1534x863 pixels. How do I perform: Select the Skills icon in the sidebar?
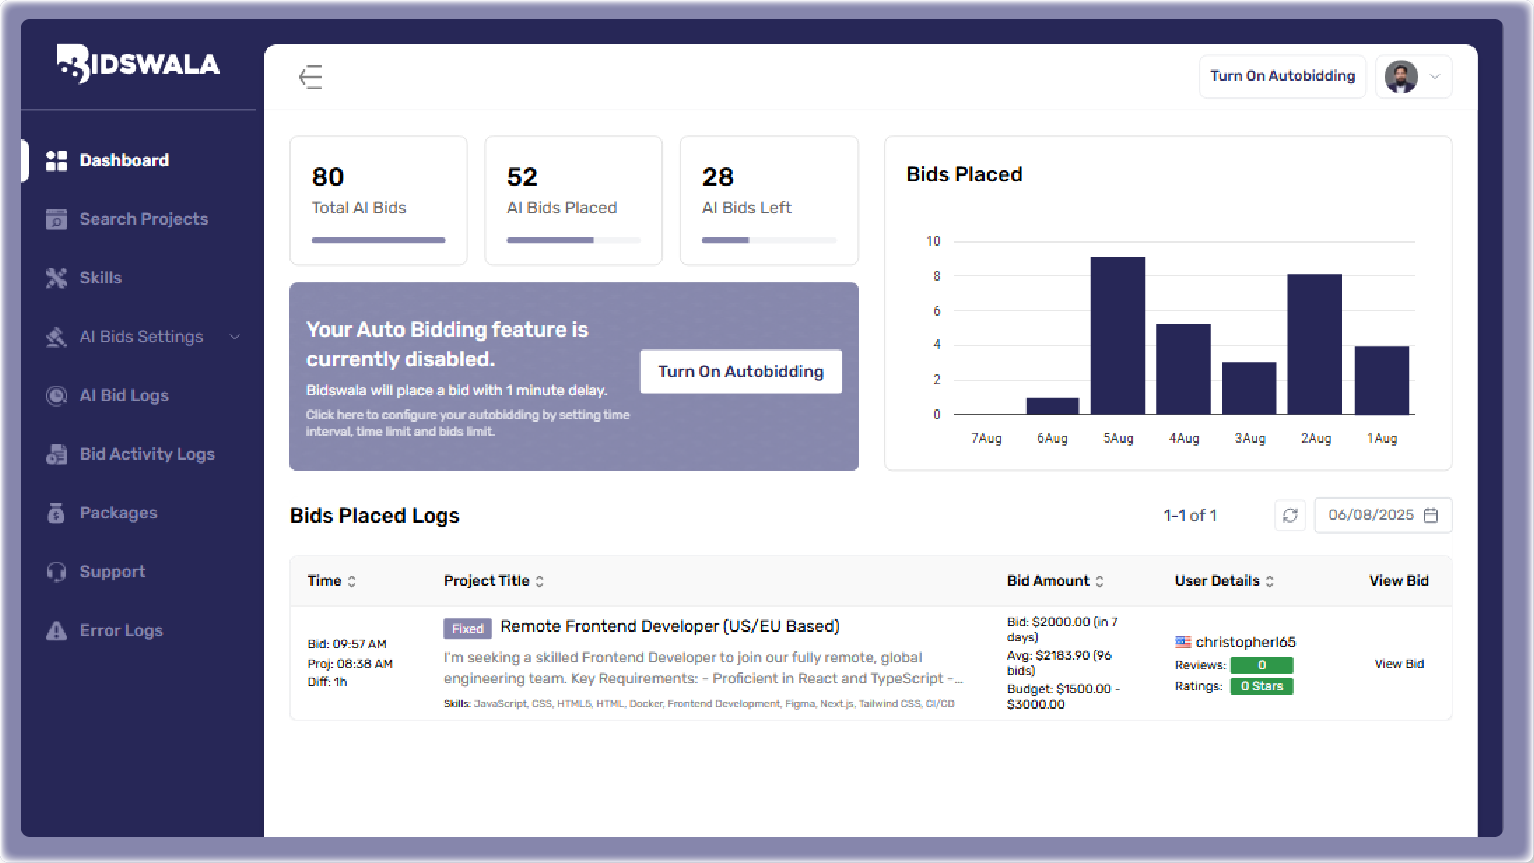point(57,277)
